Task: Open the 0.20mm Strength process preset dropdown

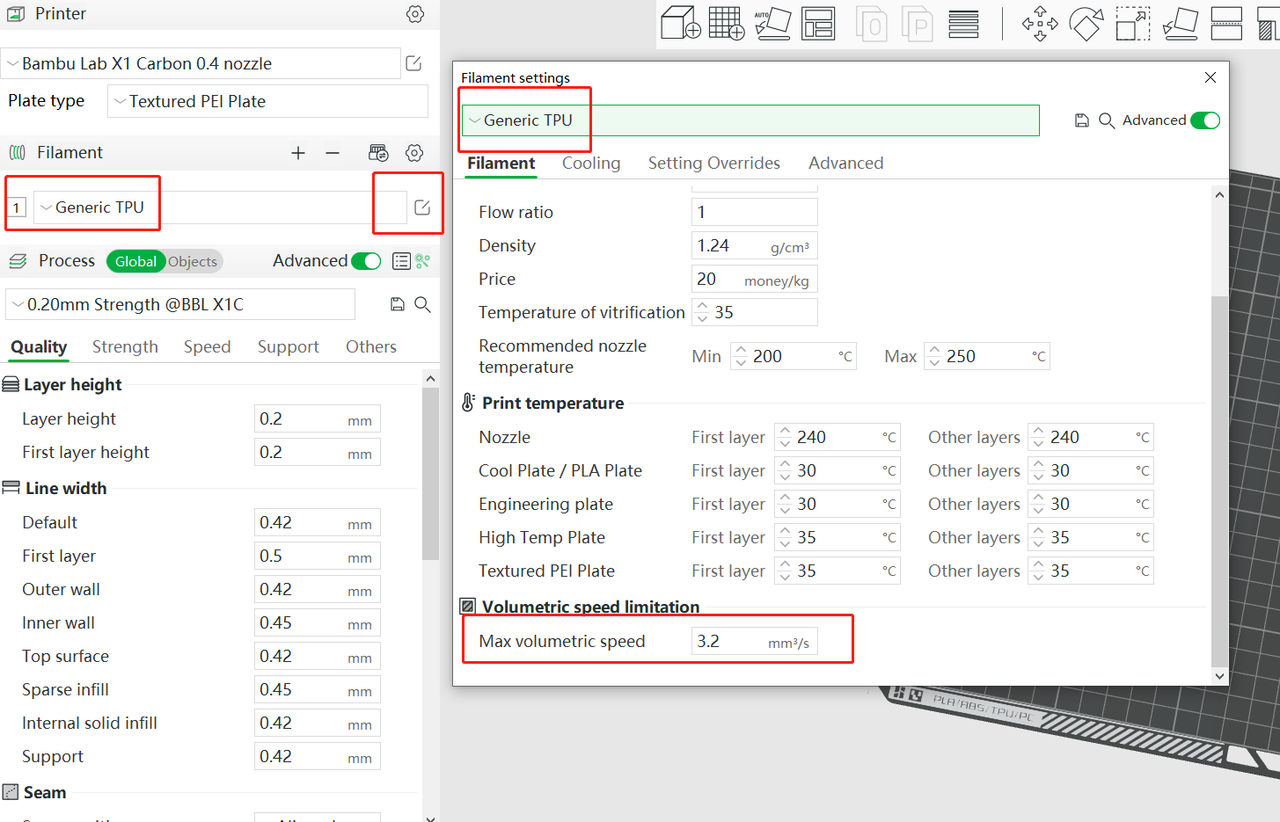Action: pyautogui.click(x=180, y=304)
